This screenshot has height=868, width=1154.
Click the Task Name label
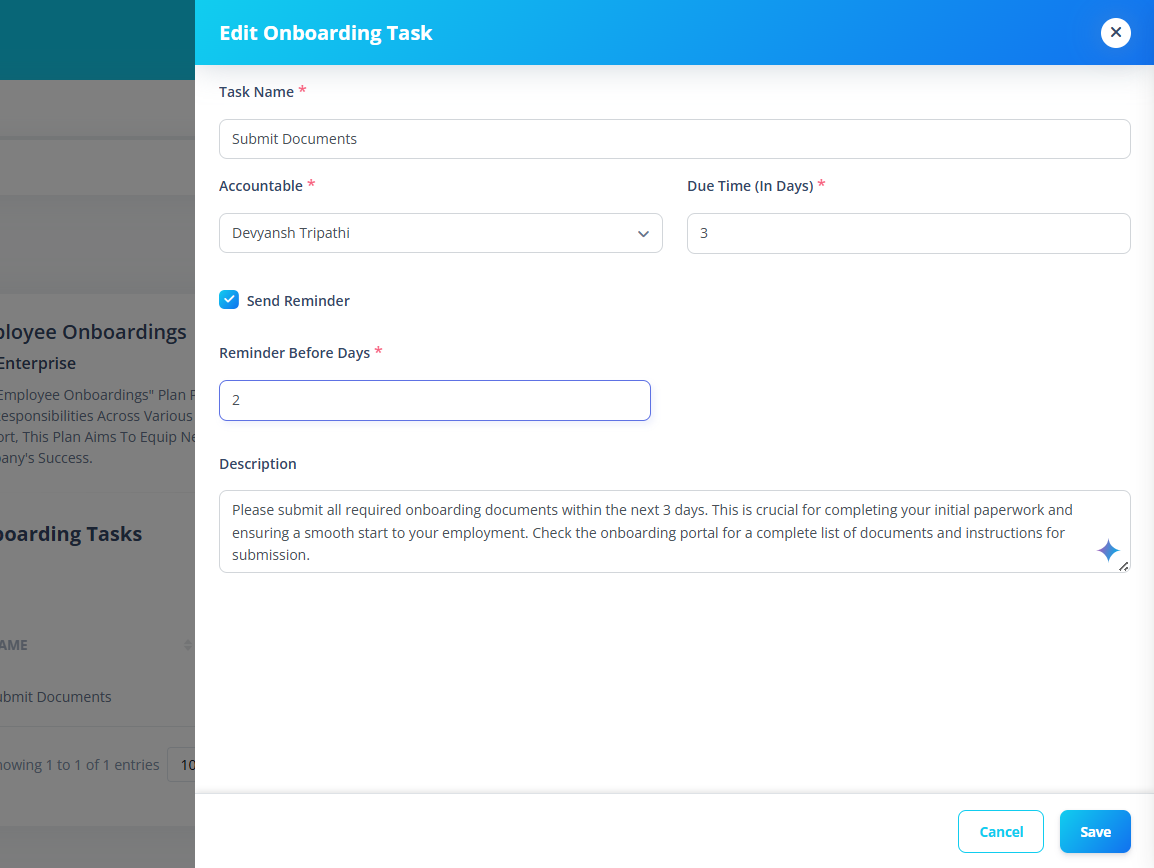click(x=256, y=92)
